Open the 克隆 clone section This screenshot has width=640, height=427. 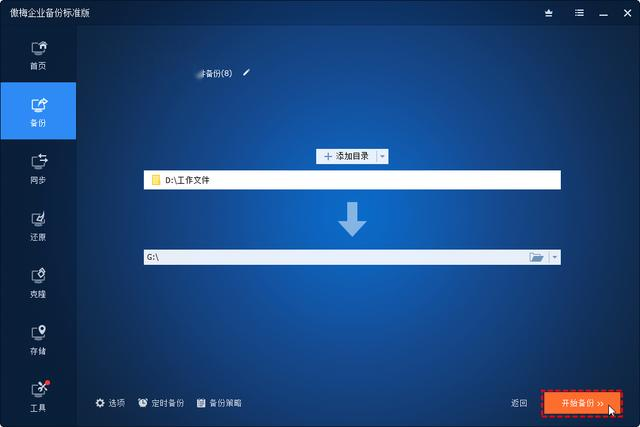click(38, 282)
